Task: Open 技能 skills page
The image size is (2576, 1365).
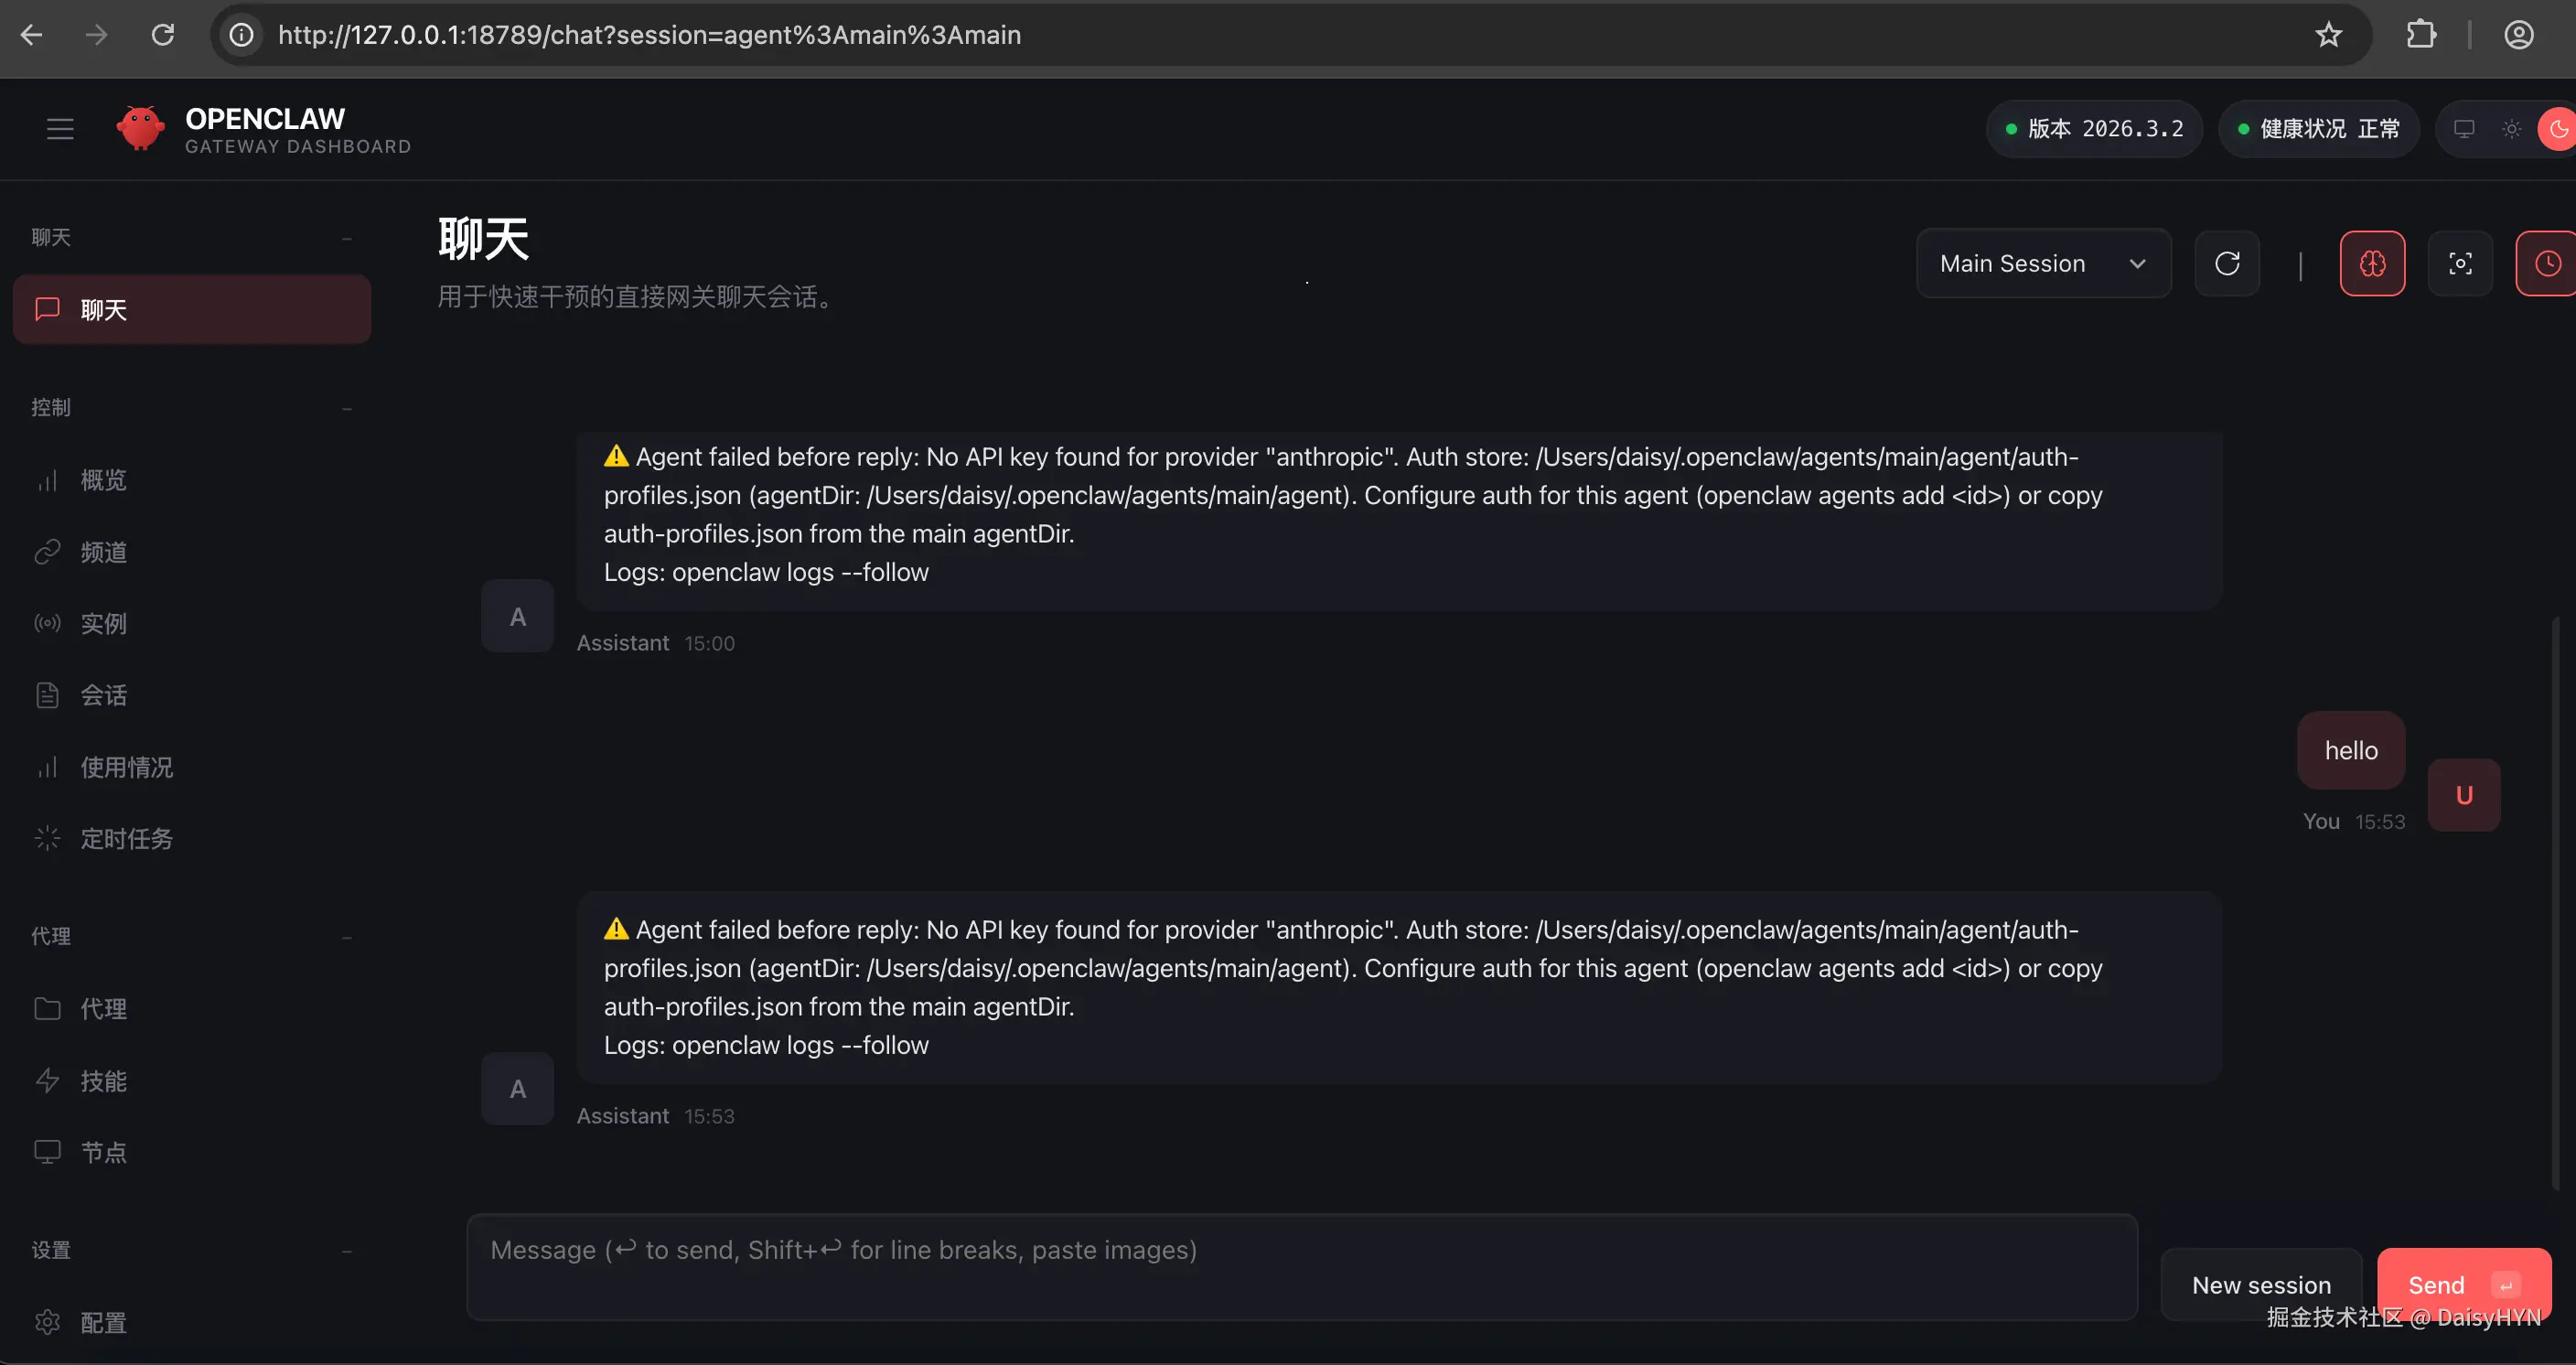Action: [103, 1081]
